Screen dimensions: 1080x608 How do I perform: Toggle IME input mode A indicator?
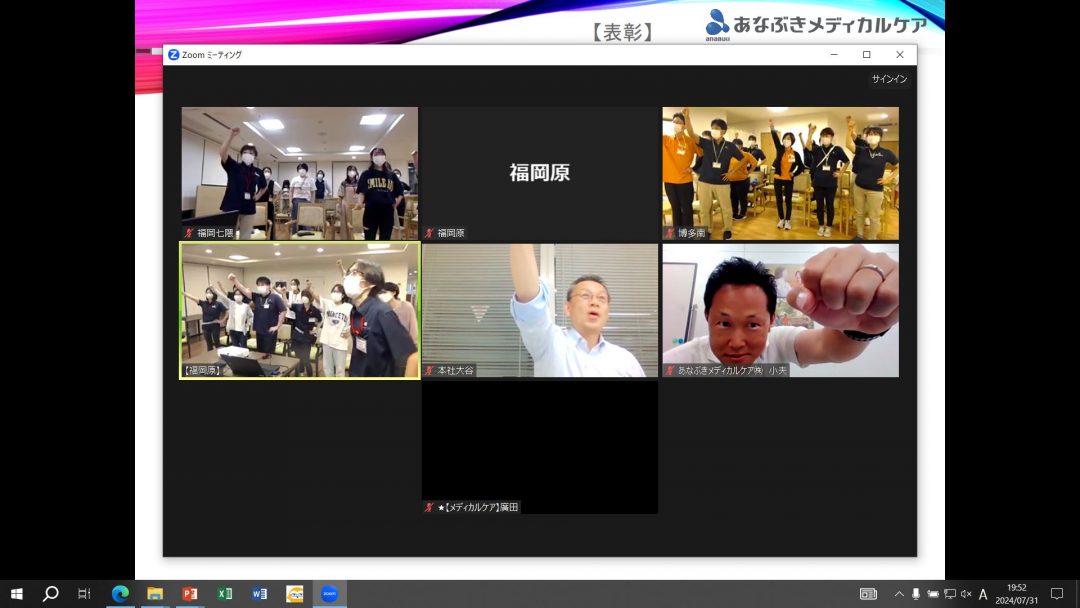(983, 594)
